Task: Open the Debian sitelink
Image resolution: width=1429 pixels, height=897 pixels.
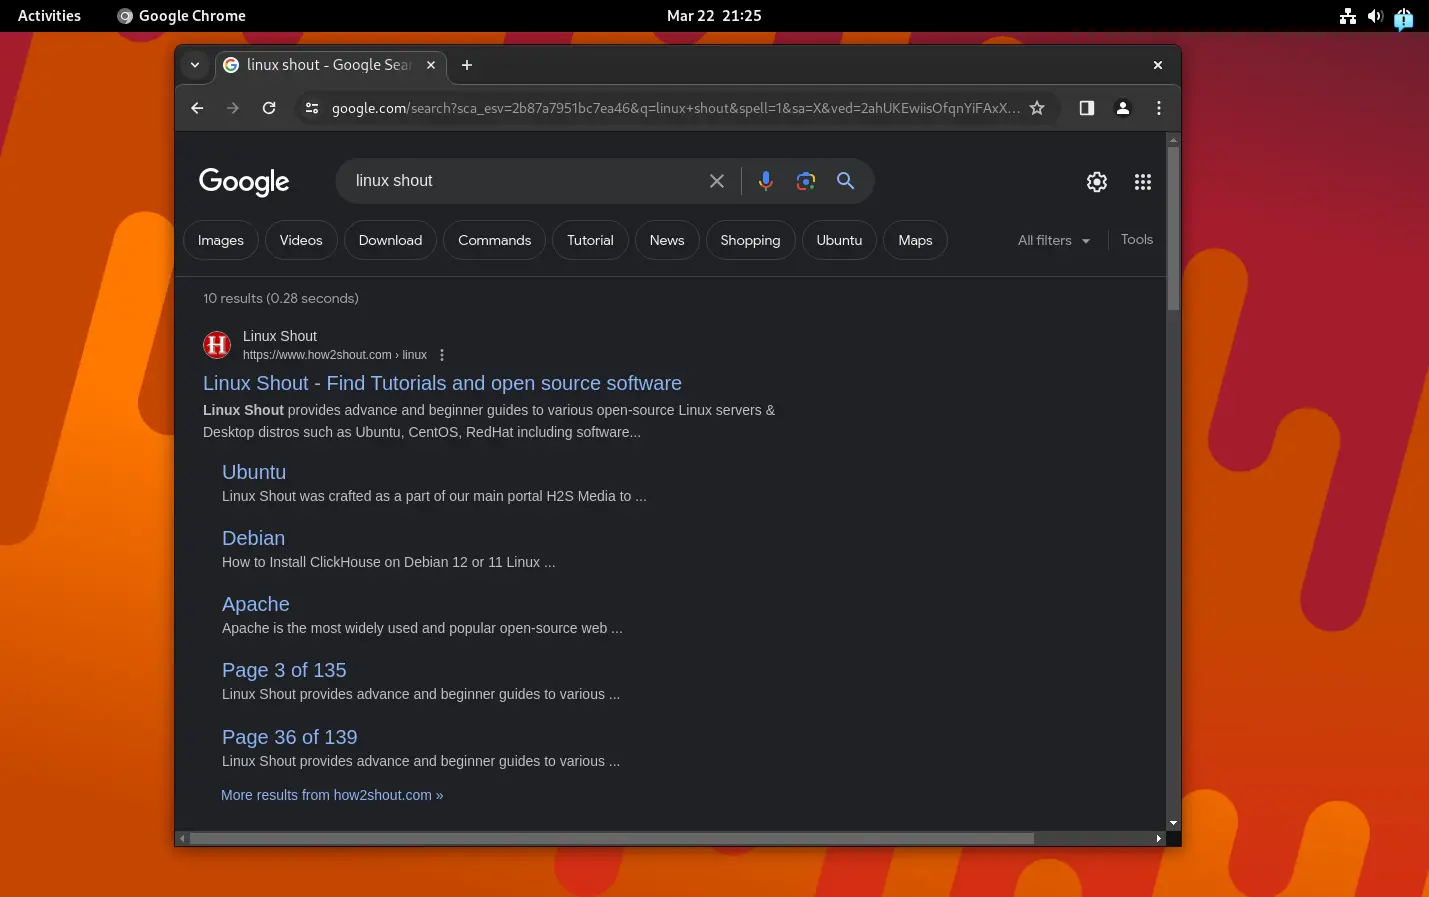Action: 253,538
